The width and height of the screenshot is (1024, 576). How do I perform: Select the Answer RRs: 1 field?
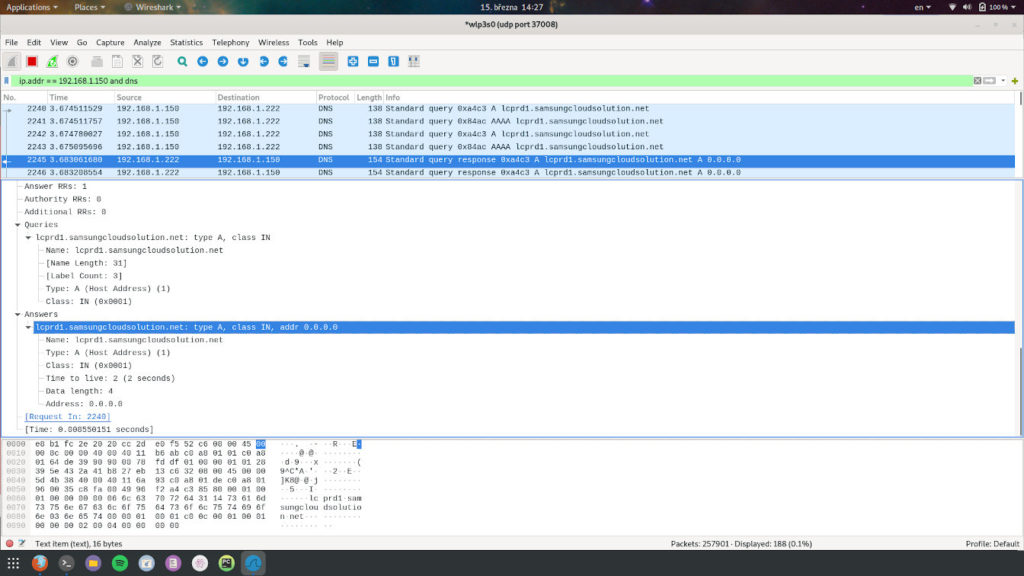[x=56, y=186]
